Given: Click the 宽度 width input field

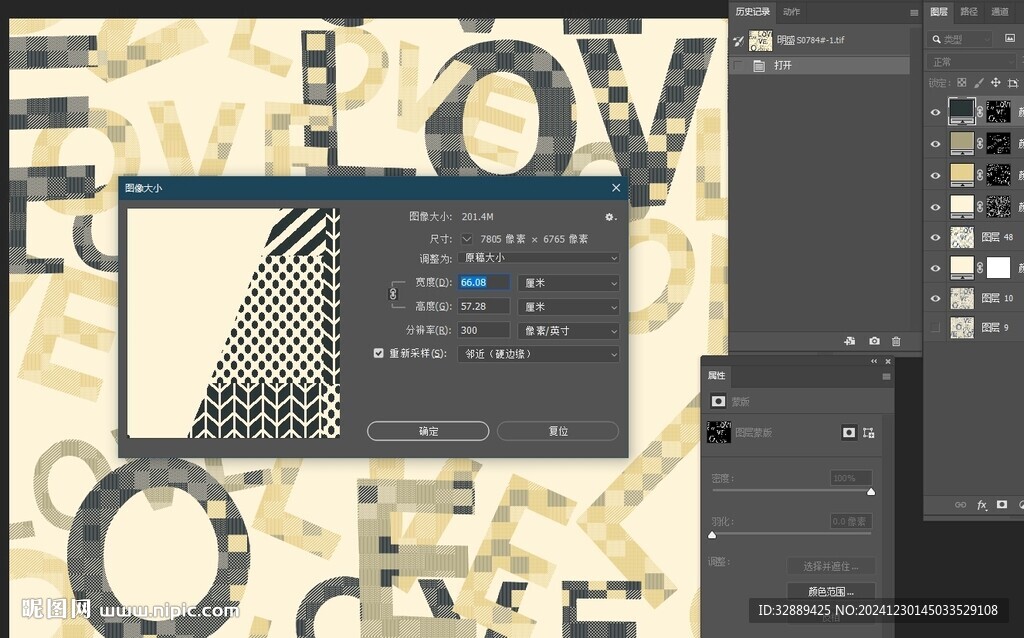Looking at the screenshot, I should coord(483,283).
